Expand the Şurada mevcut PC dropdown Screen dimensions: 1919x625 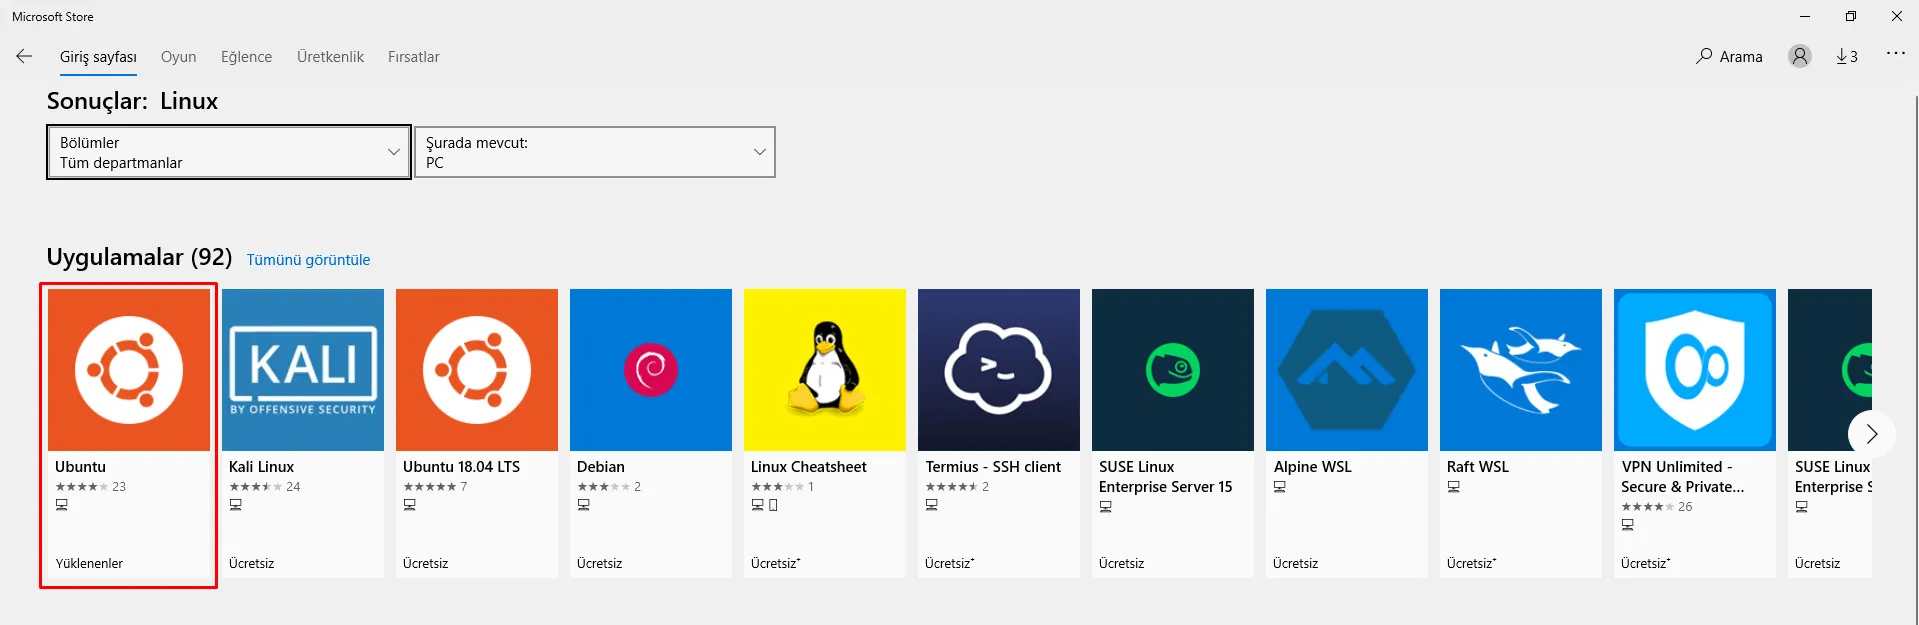tap(595, 152)
